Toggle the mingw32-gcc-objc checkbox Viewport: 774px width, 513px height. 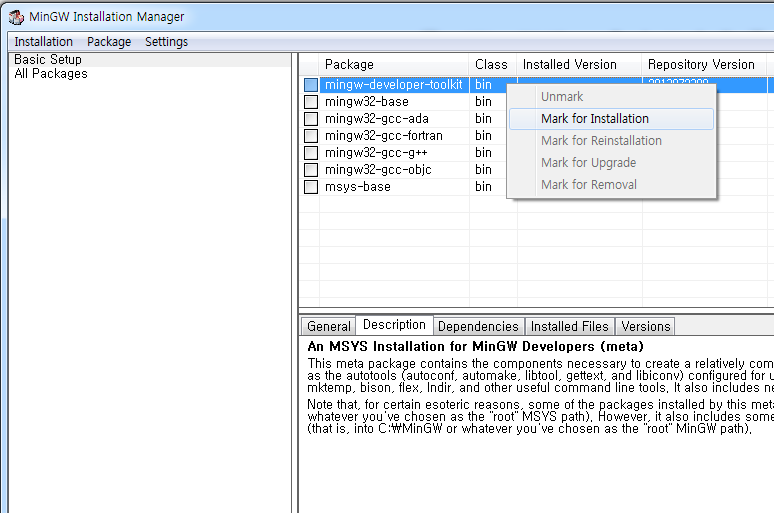(311, 170)
